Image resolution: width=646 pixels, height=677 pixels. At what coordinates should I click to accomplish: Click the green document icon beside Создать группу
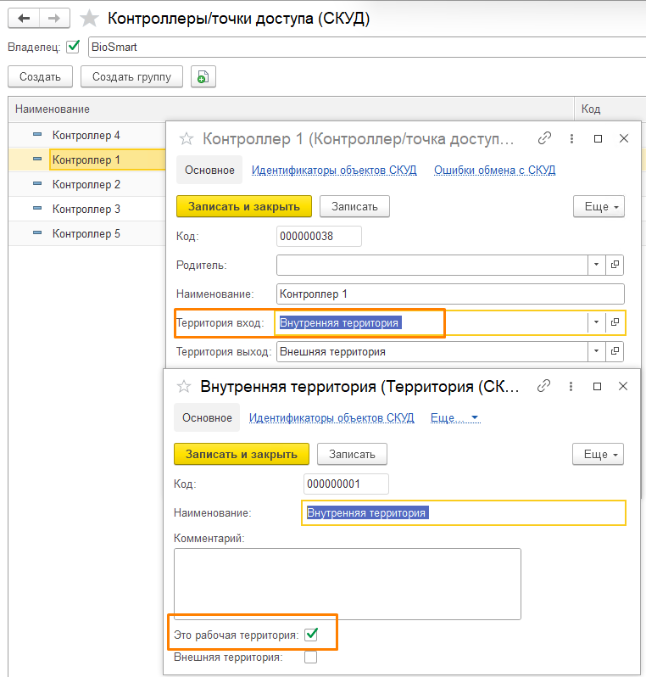(204, 77)
